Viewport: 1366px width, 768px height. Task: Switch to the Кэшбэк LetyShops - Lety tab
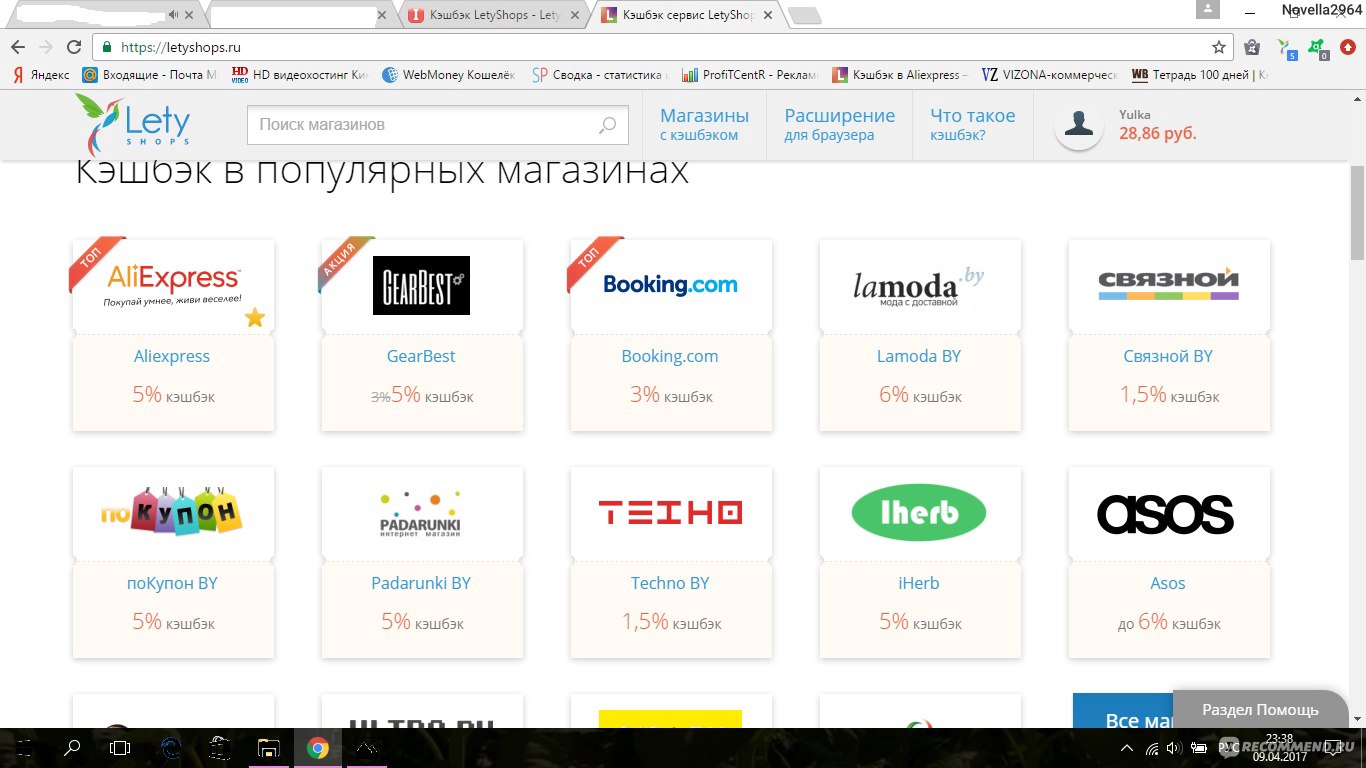(x=493, y=15)
